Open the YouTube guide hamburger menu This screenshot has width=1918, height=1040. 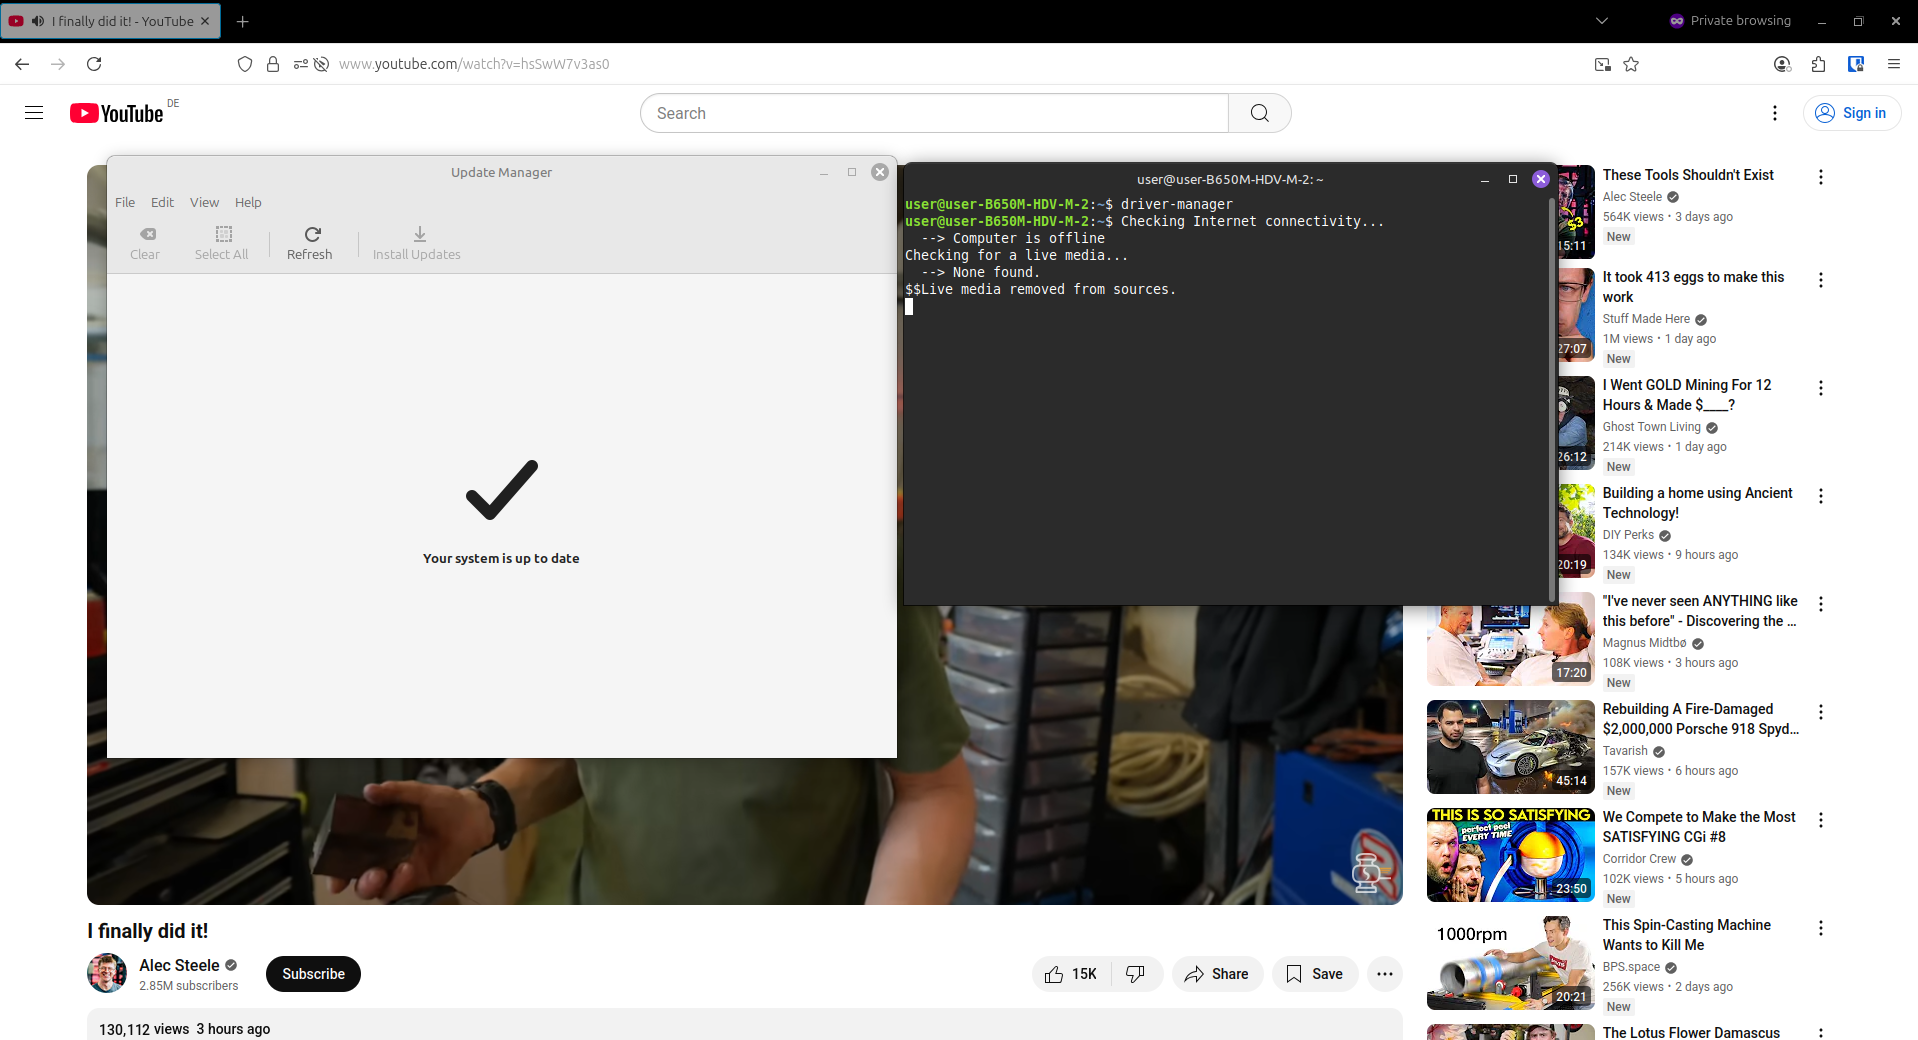click(x=34, y=113)
